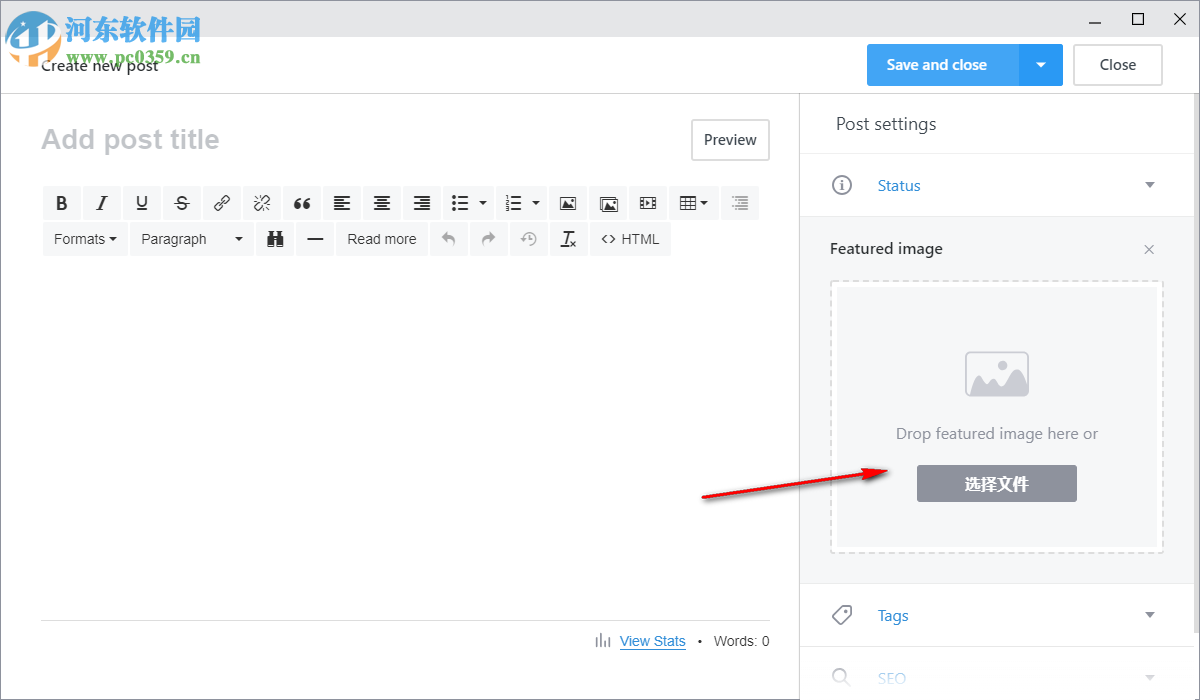Open the Formats dropdown
1200x700 pixels.
[85, 239]
